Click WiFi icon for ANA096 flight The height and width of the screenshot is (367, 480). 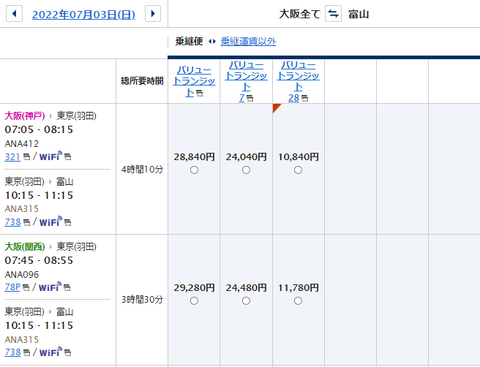coord(50,286)
